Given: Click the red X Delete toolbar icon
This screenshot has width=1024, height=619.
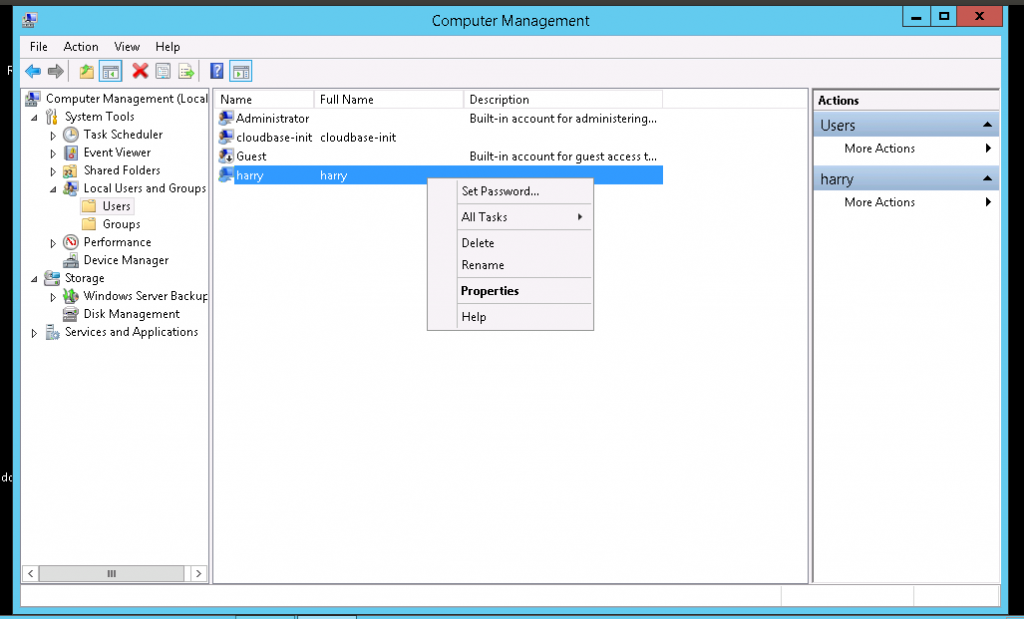Looking at the screenshot, I should point(140,71).
